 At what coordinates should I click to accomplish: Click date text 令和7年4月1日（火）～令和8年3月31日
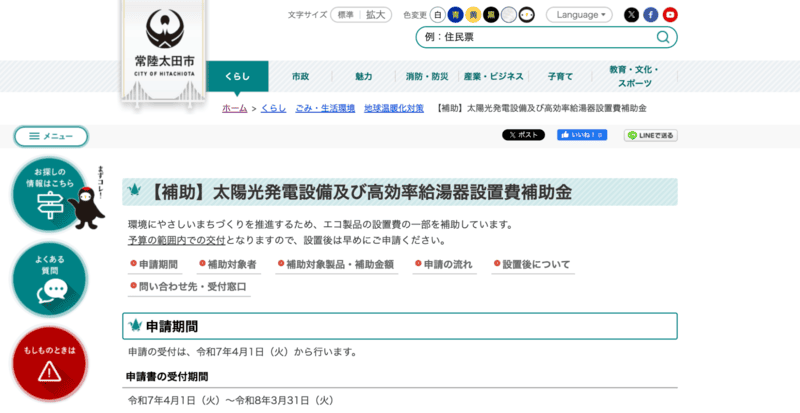[231, 400]
